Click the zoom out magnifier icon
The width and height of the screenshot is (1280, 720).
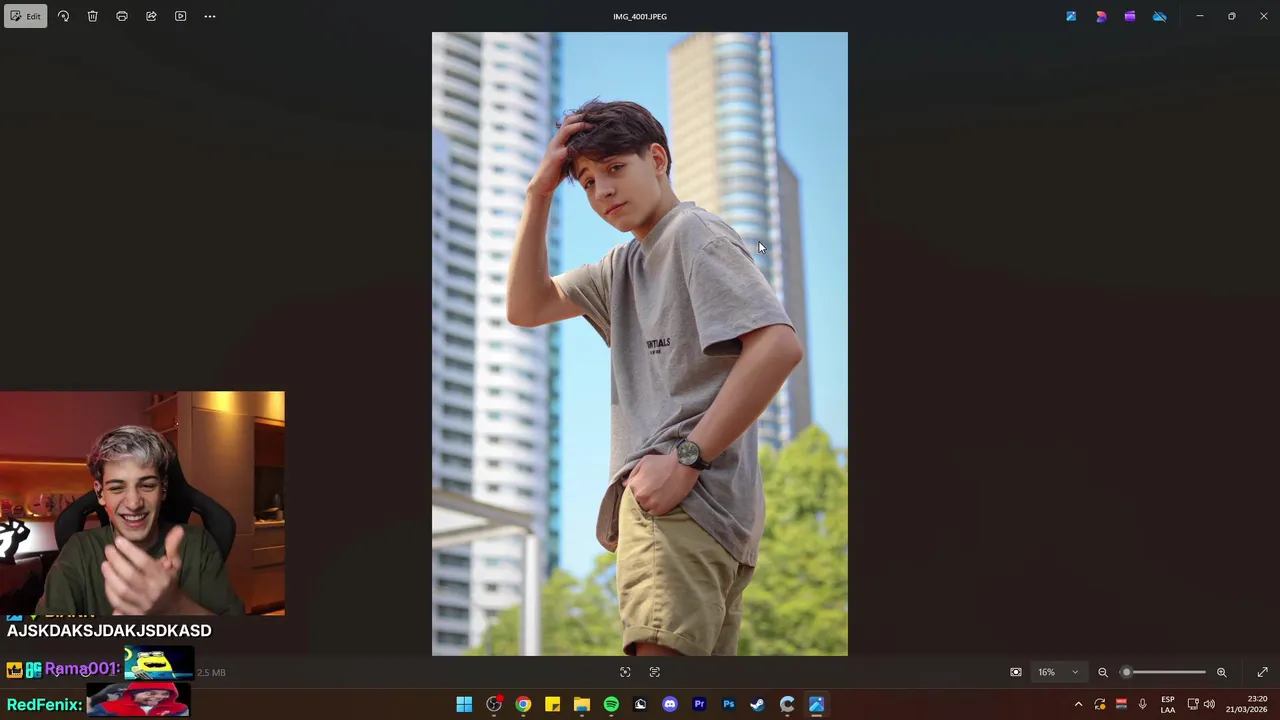[x=1103, y=672]
